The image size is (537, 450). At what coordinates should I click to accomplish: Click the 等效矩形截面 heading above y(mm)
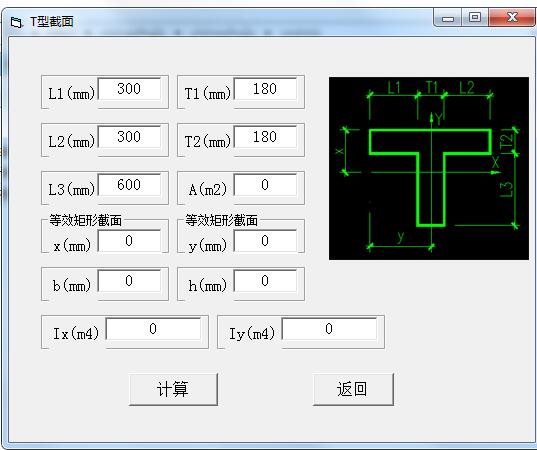(222, 221)
